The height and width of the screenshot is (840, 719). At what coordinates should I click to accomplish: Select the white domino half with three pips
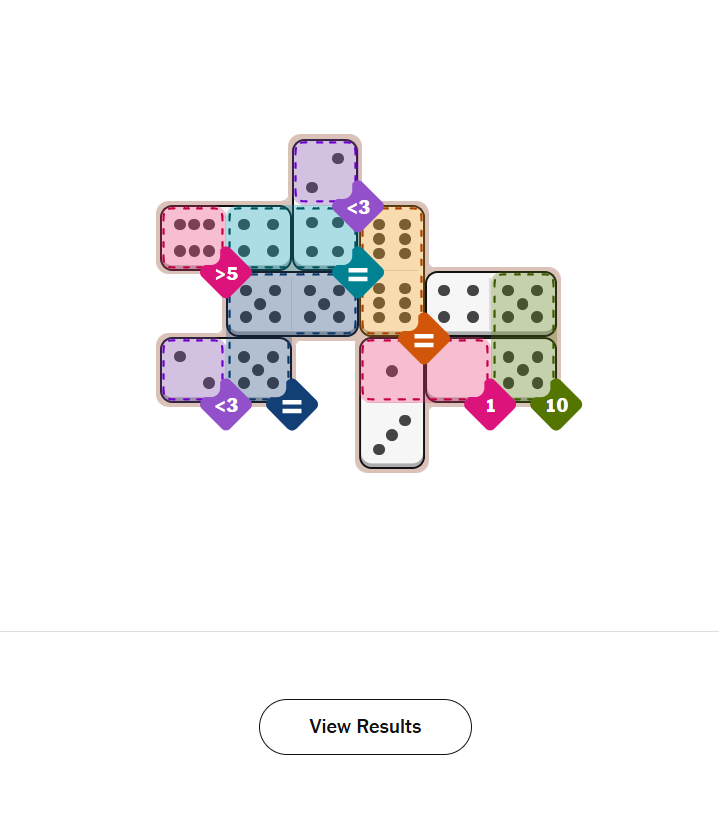coord(392,434)
